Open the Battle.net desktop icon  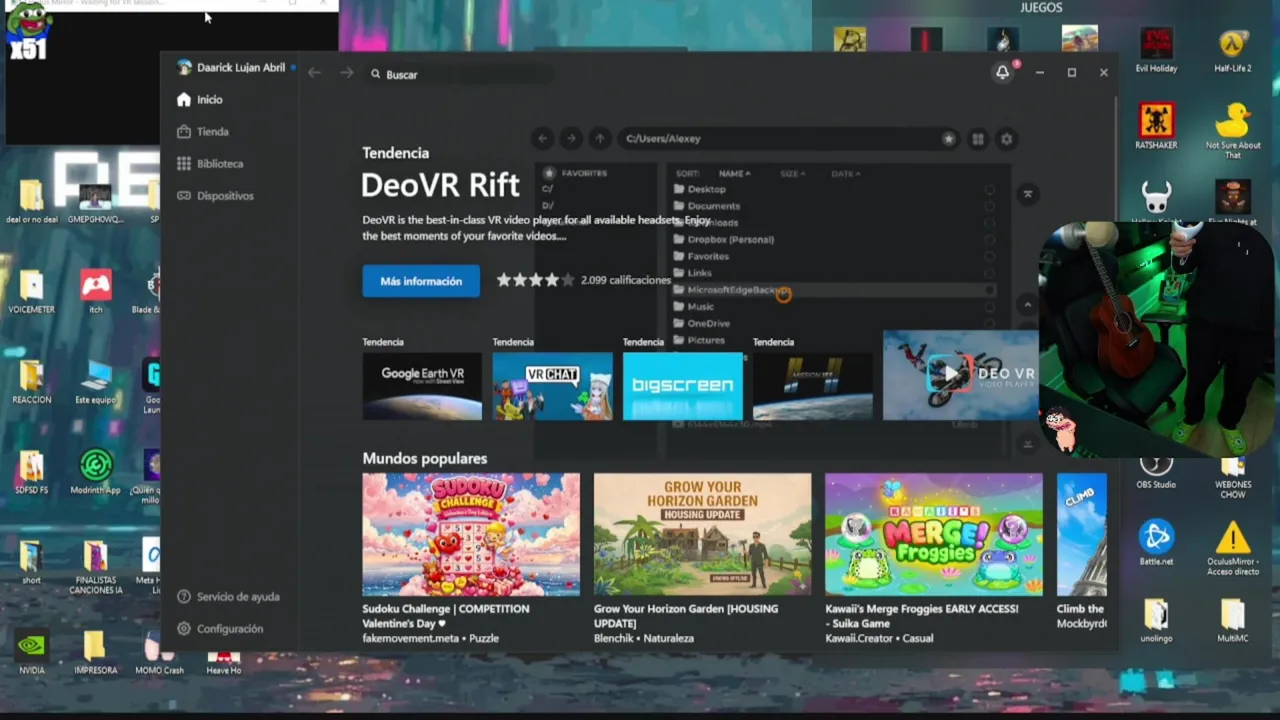pos(1156,544)
